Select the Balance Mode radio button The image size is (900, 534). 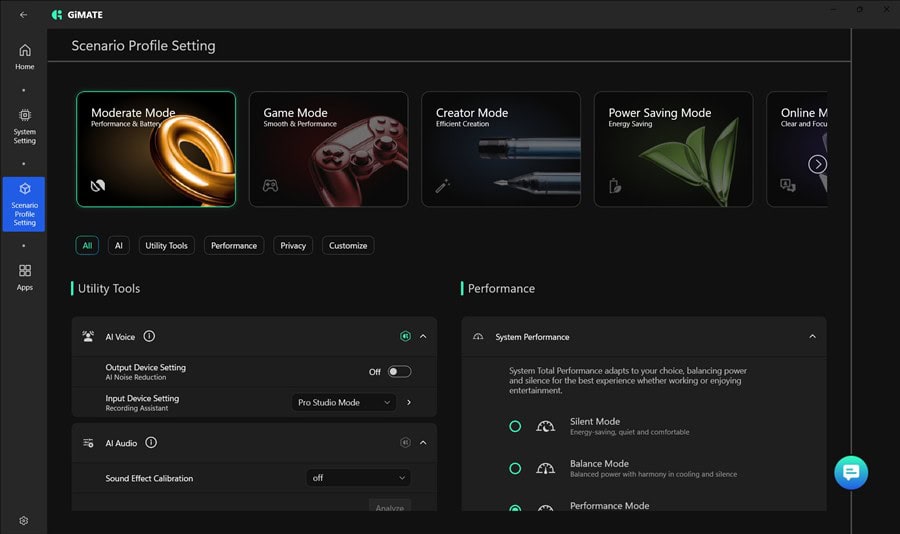[x=515, y=468]
